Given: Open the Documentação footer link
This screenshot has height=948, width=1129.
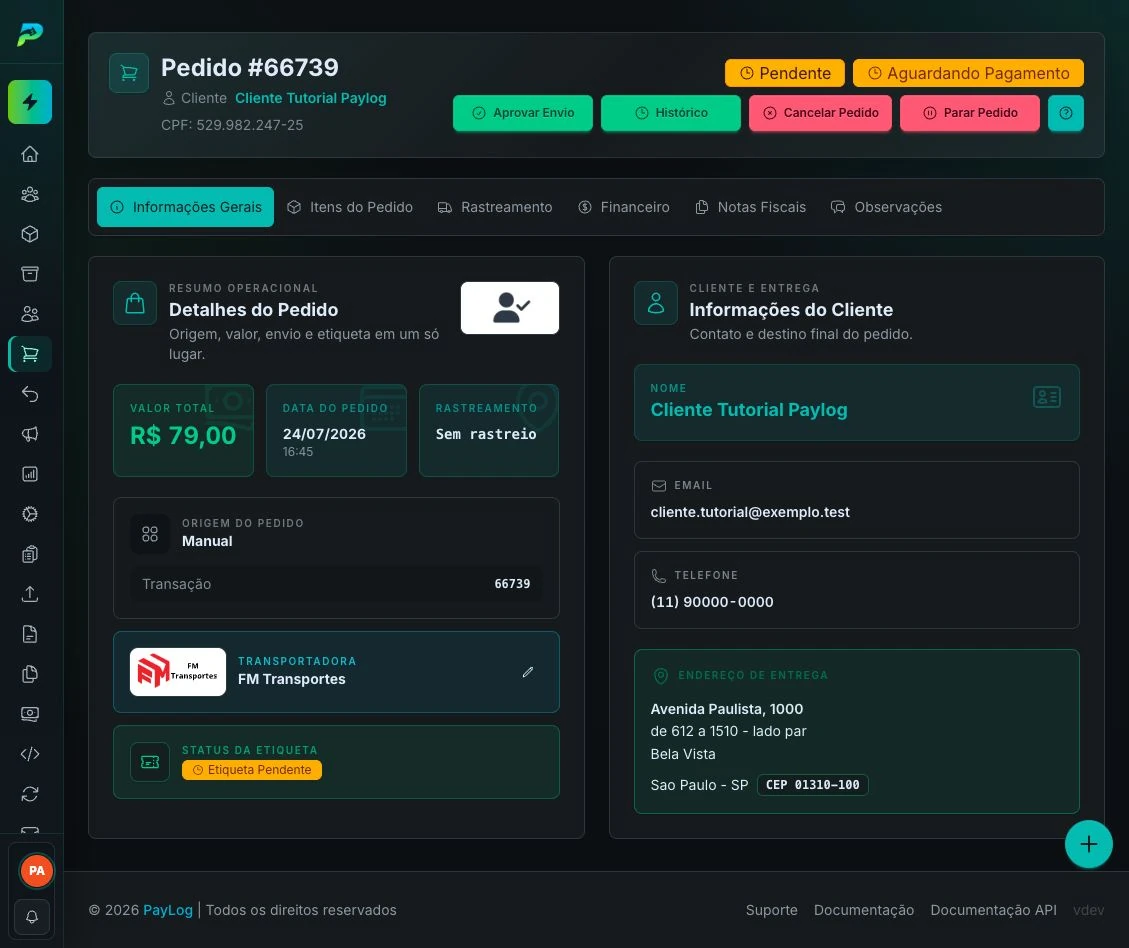Looking at the screenshot, I should pos(863,910).
